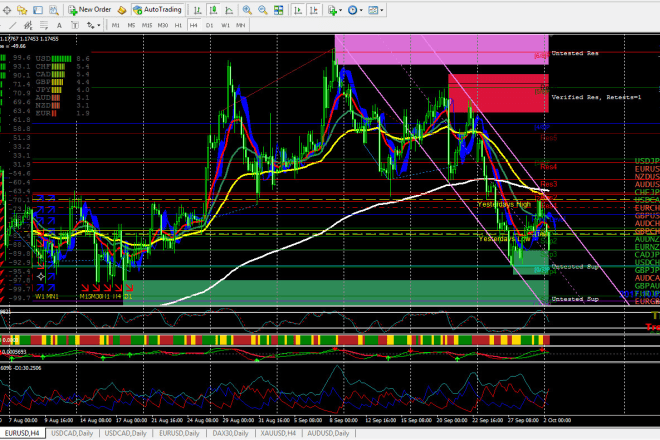Viewport: 660px width, 440px height.
Task: Click USD strength value 8.6
Action: point(83,59)
